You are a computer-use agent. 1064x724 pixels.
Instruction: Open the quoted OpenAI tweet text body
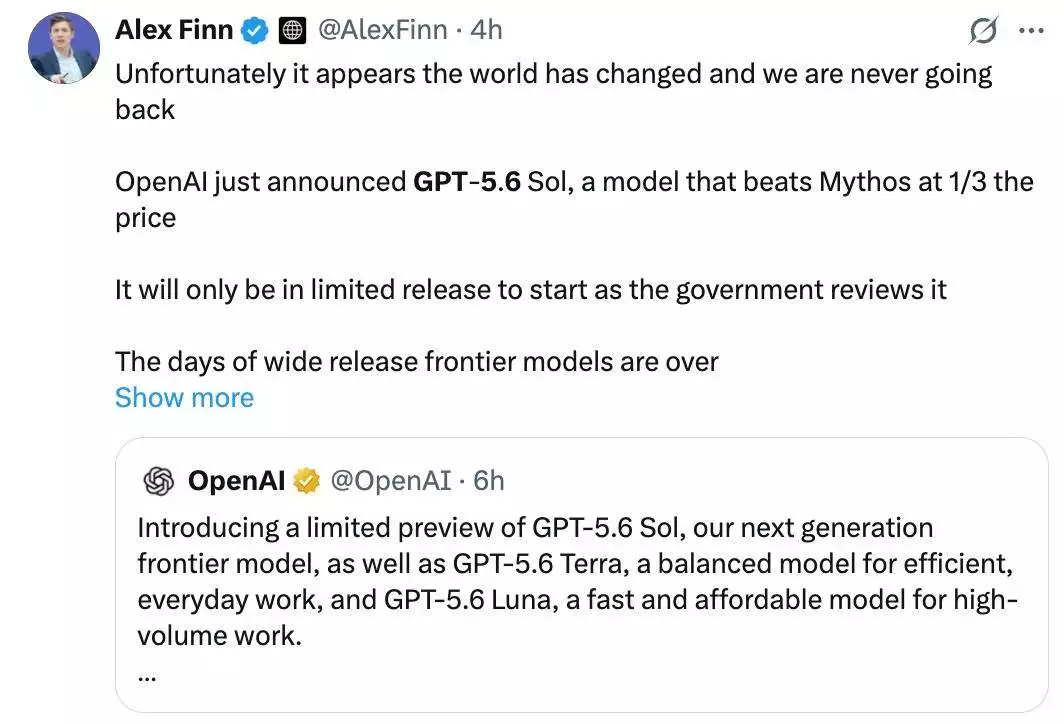tap(577, 582)
